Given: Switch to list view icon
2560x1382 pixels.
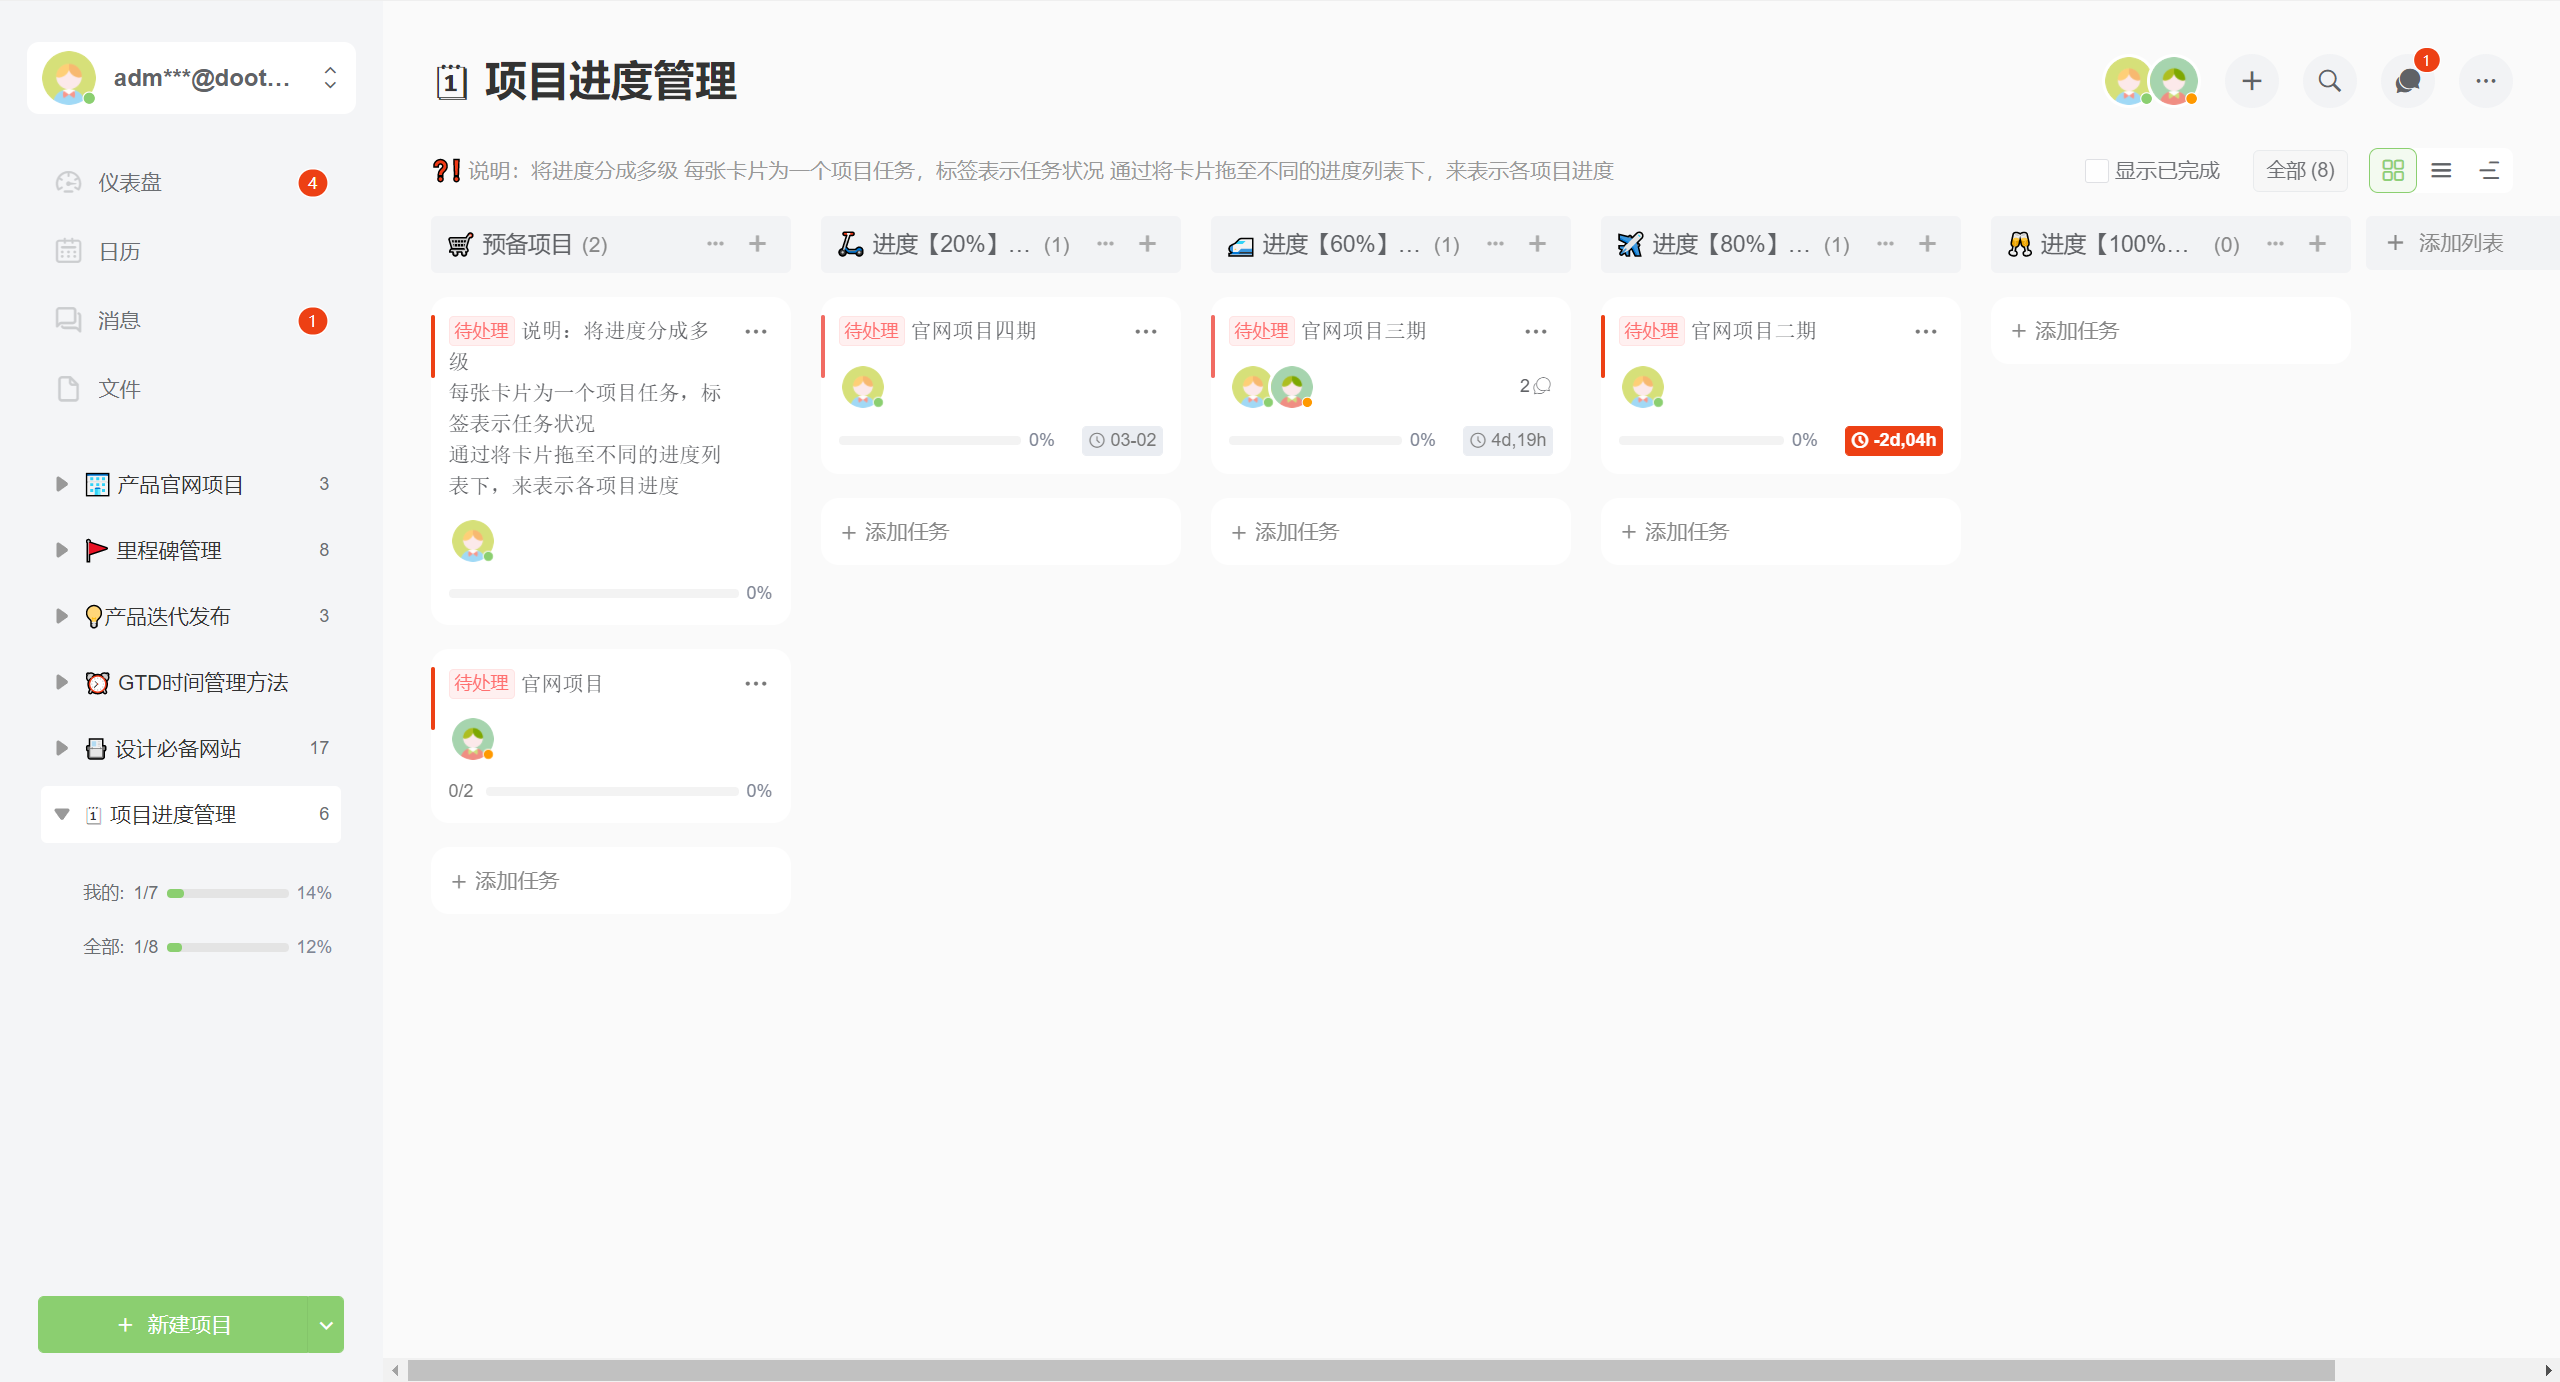Looking at the screenshot, I should [x=2441, y=171].
